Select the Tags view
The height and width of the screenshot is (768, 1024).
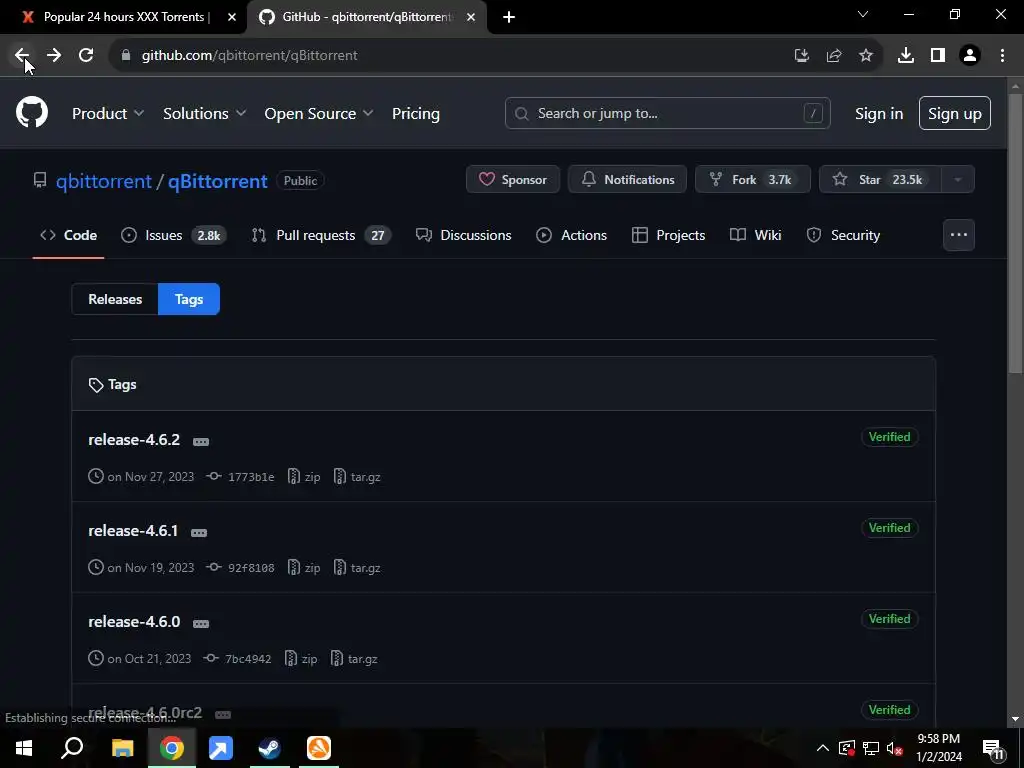point(189,299)
